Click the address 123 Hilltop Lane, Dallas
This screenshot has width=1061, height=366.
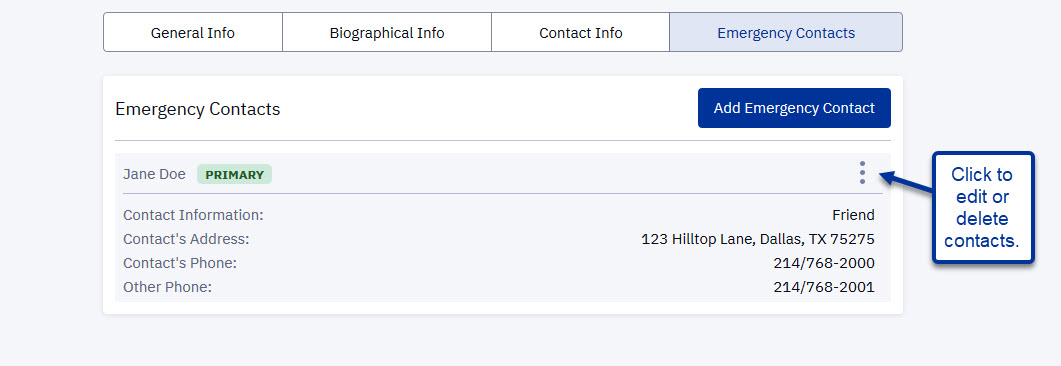[x=758, y=239]
